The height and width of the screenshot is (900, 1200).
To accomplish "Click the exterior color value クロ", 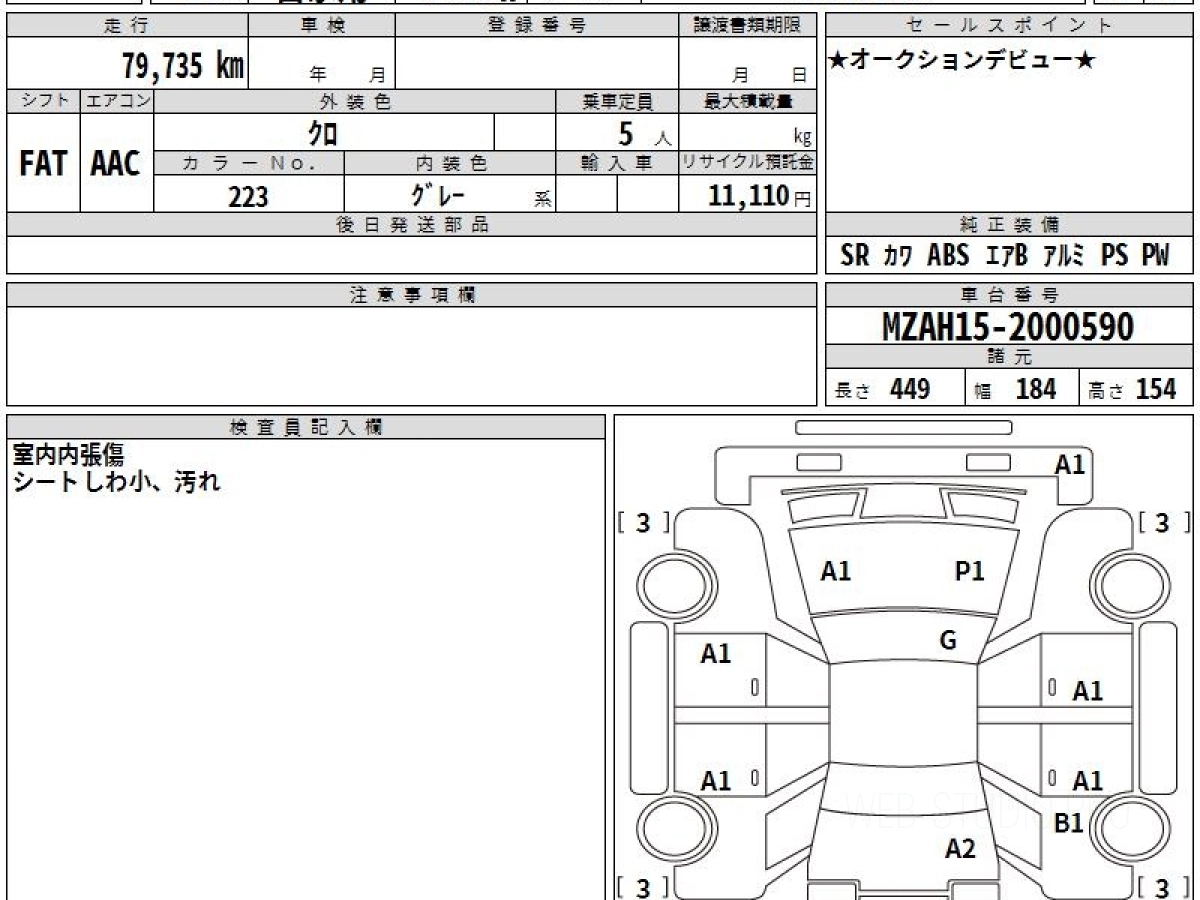I will pyautogui.click(x=323, y=132).
